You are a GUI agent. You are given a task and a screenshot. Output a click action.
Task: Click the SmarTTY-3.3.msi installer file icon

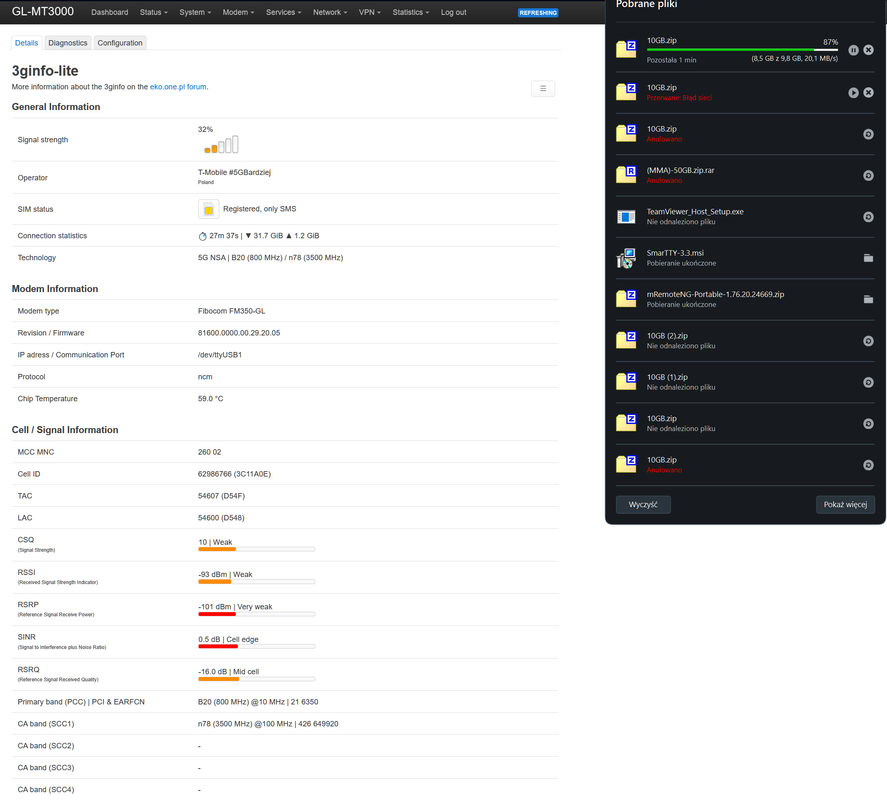click(626, 259)
